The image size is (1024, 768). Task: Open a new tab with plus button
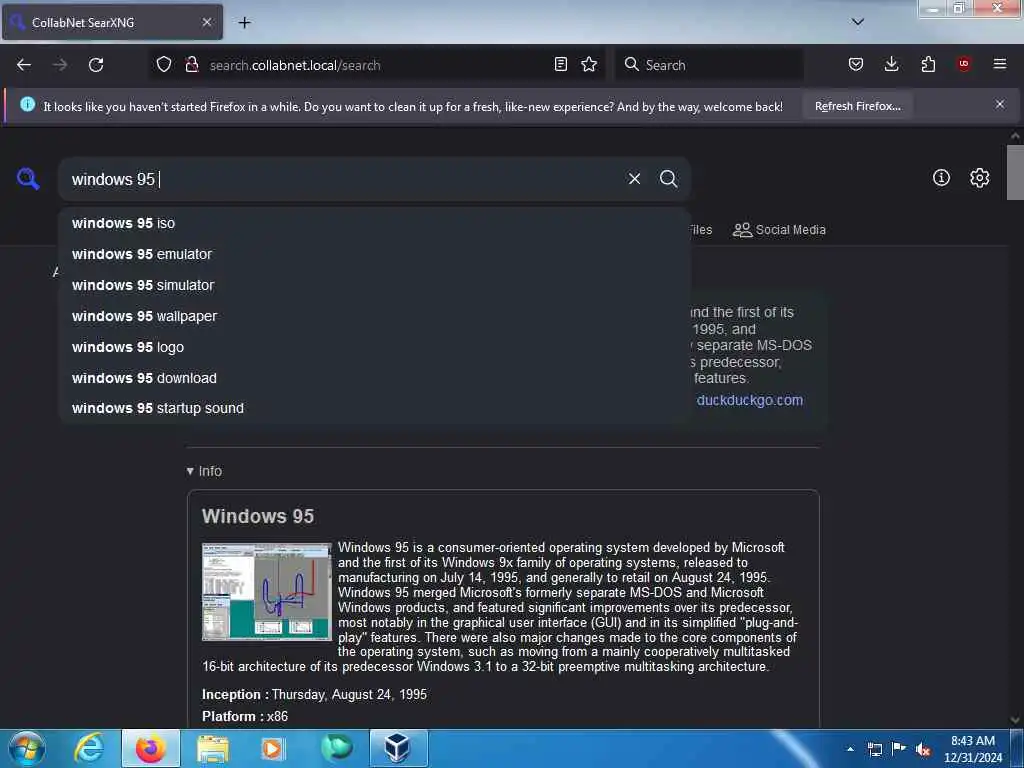(244, 23)
